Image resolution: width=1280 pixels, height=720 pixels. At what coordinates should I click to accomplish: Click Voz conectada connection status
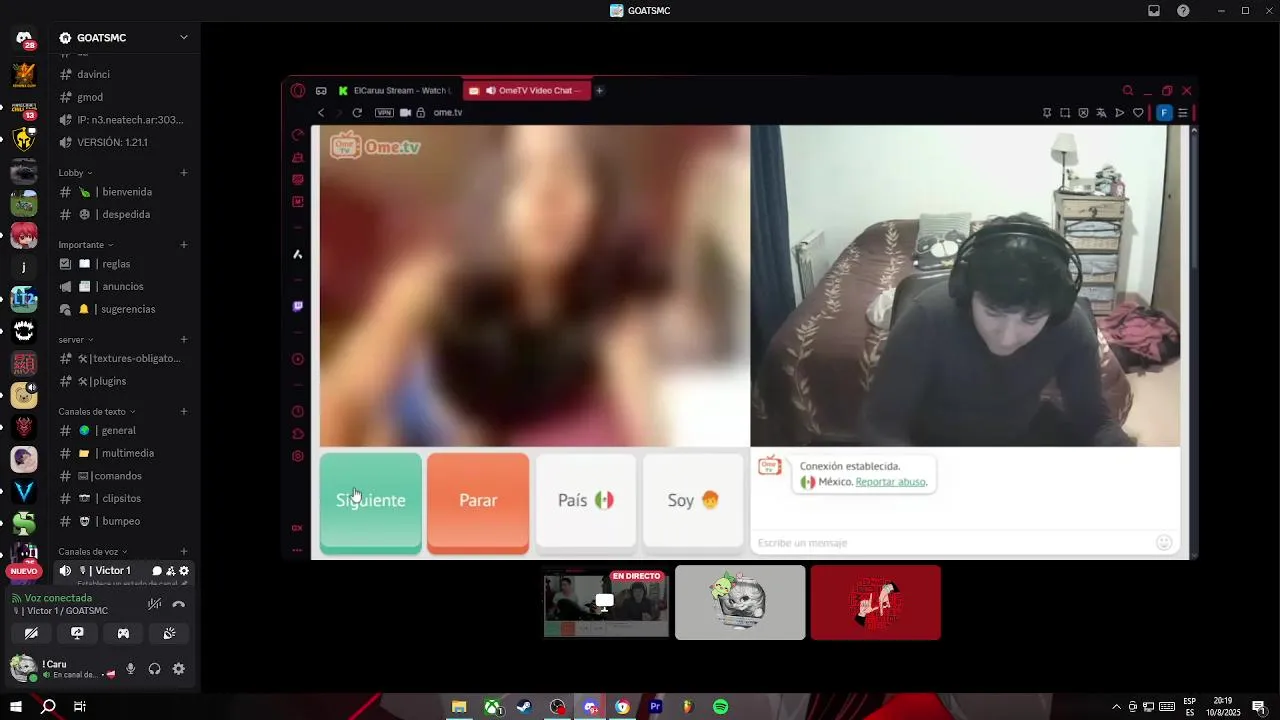[58, 598]
